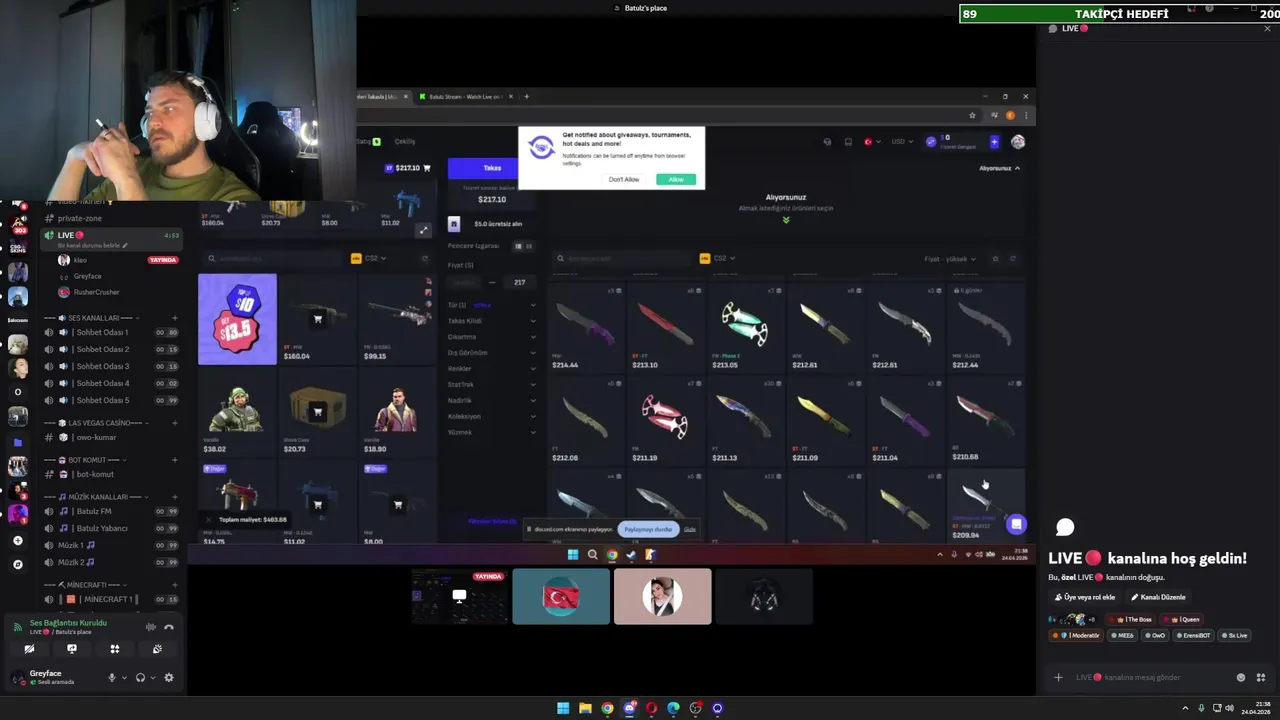Screen dimensions: 1280x720
Task: Disconnect from the voice channel
Action: coord(169,627)
